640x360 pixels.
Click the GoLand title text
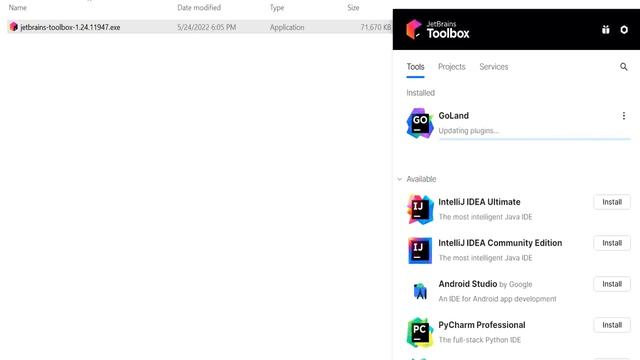pos(453,116)
